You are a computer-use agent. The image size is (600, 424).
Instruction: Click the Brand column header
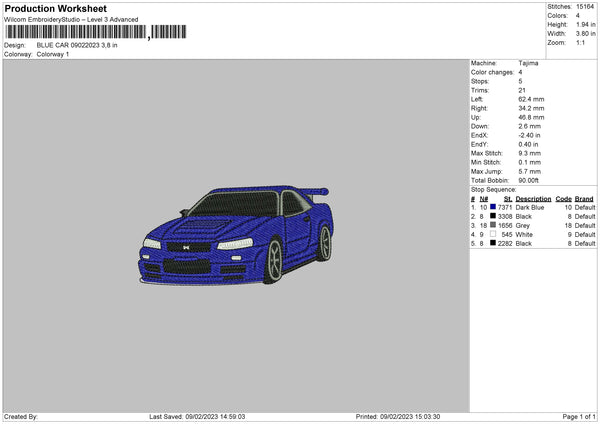[584, 197]
